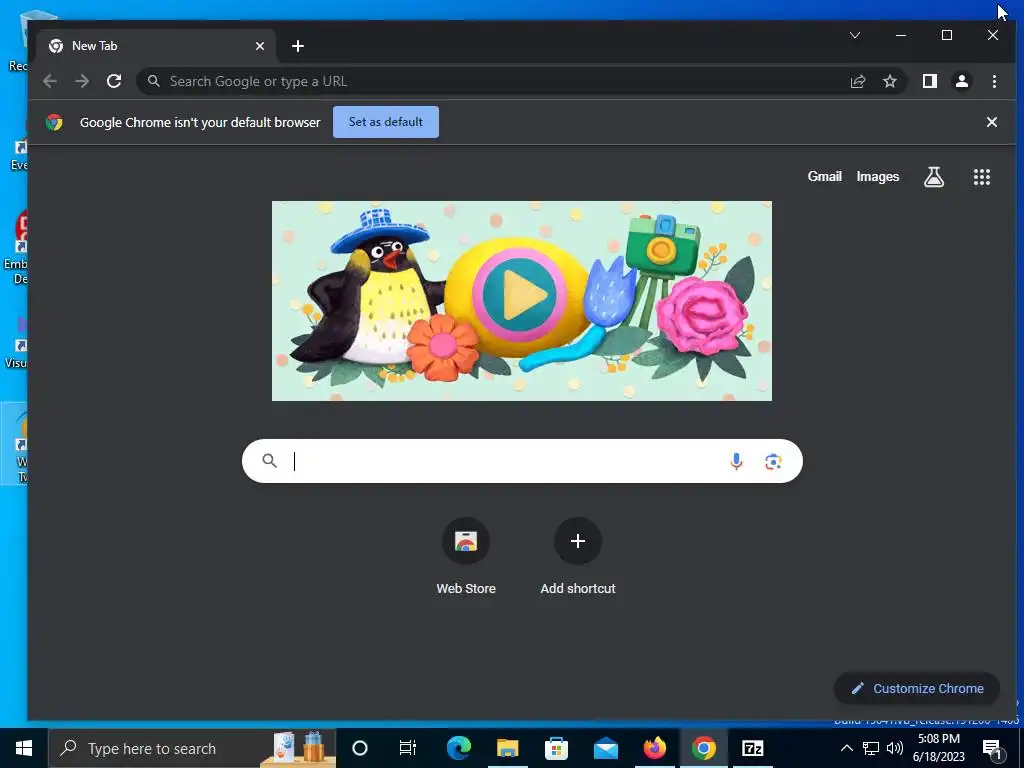1024x768 pixels.
Task: Bookmark this tab with the star icon
Action: pos(889,81)
